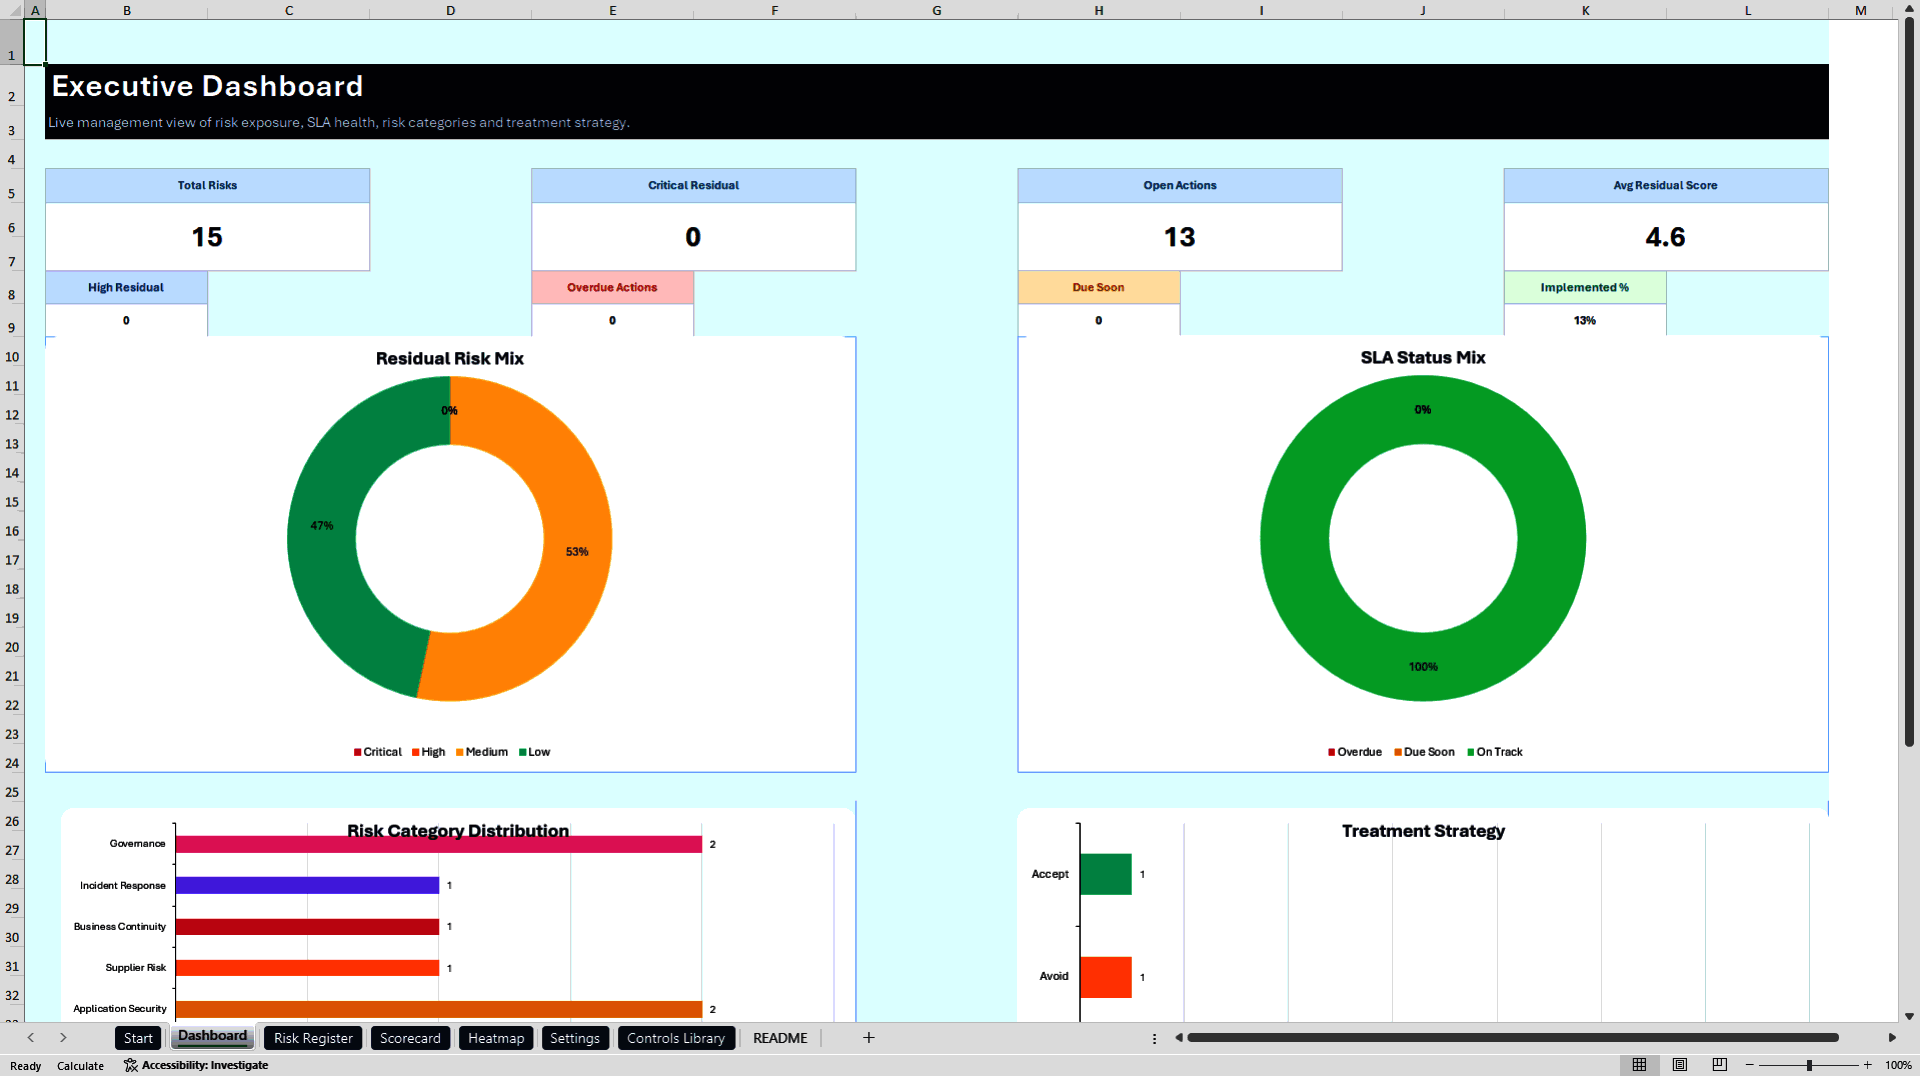Click the Calculate status bar text
This screenshot has height=1076, width=1920.
click(x=80, y=1066)
